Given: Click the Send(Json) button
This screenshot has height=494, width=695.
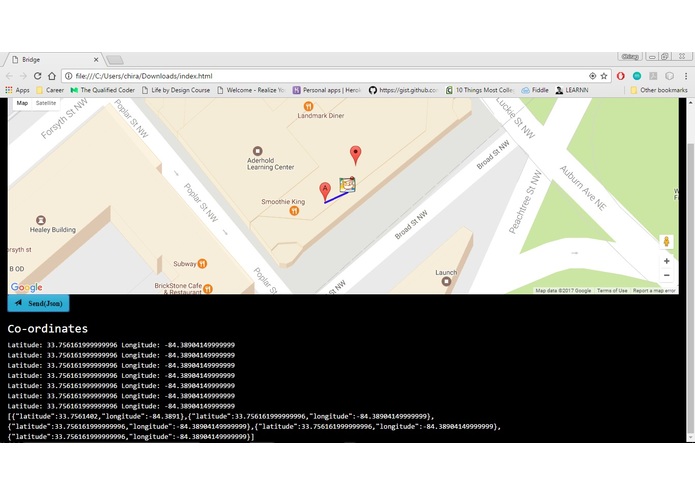Looking at the screenshot, I should click(x=39, y=303).
